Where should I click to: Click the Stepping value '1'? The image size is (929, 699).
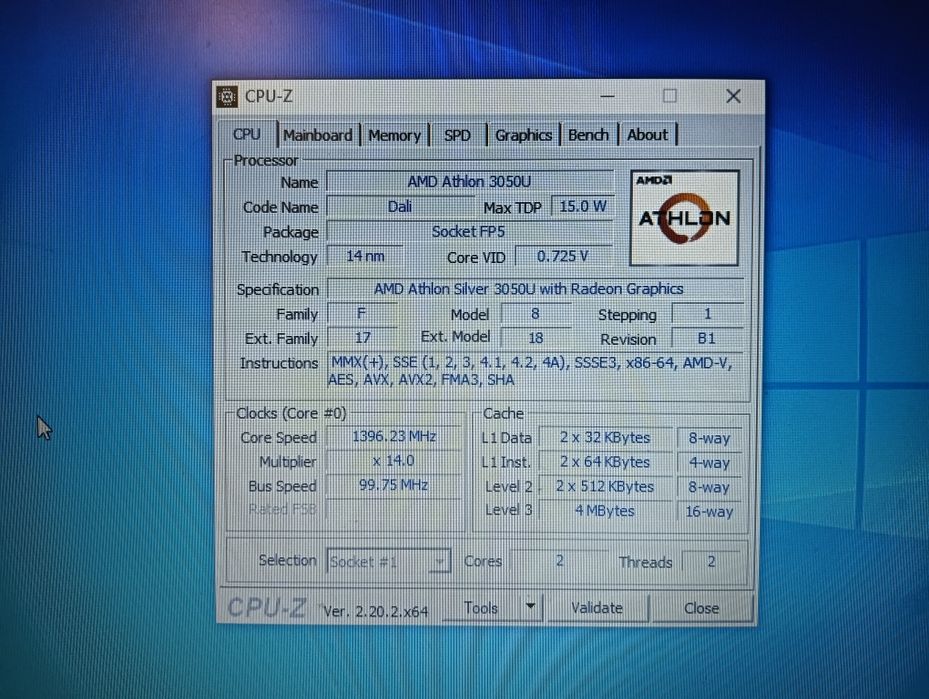(x=707, y=313)
